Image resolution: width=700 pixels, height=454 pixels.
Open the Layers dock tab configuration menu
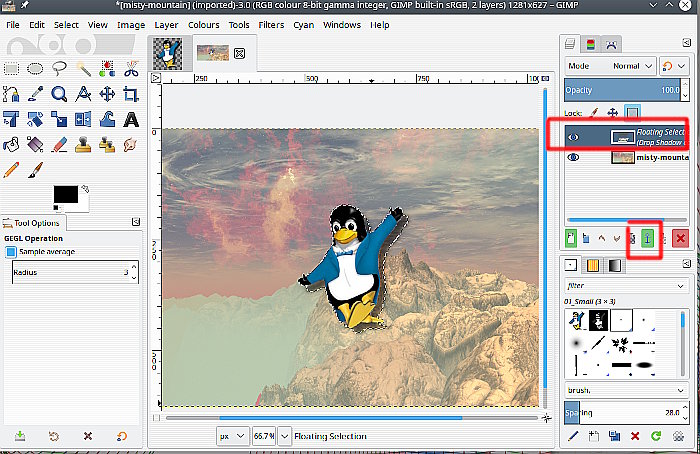687,43
